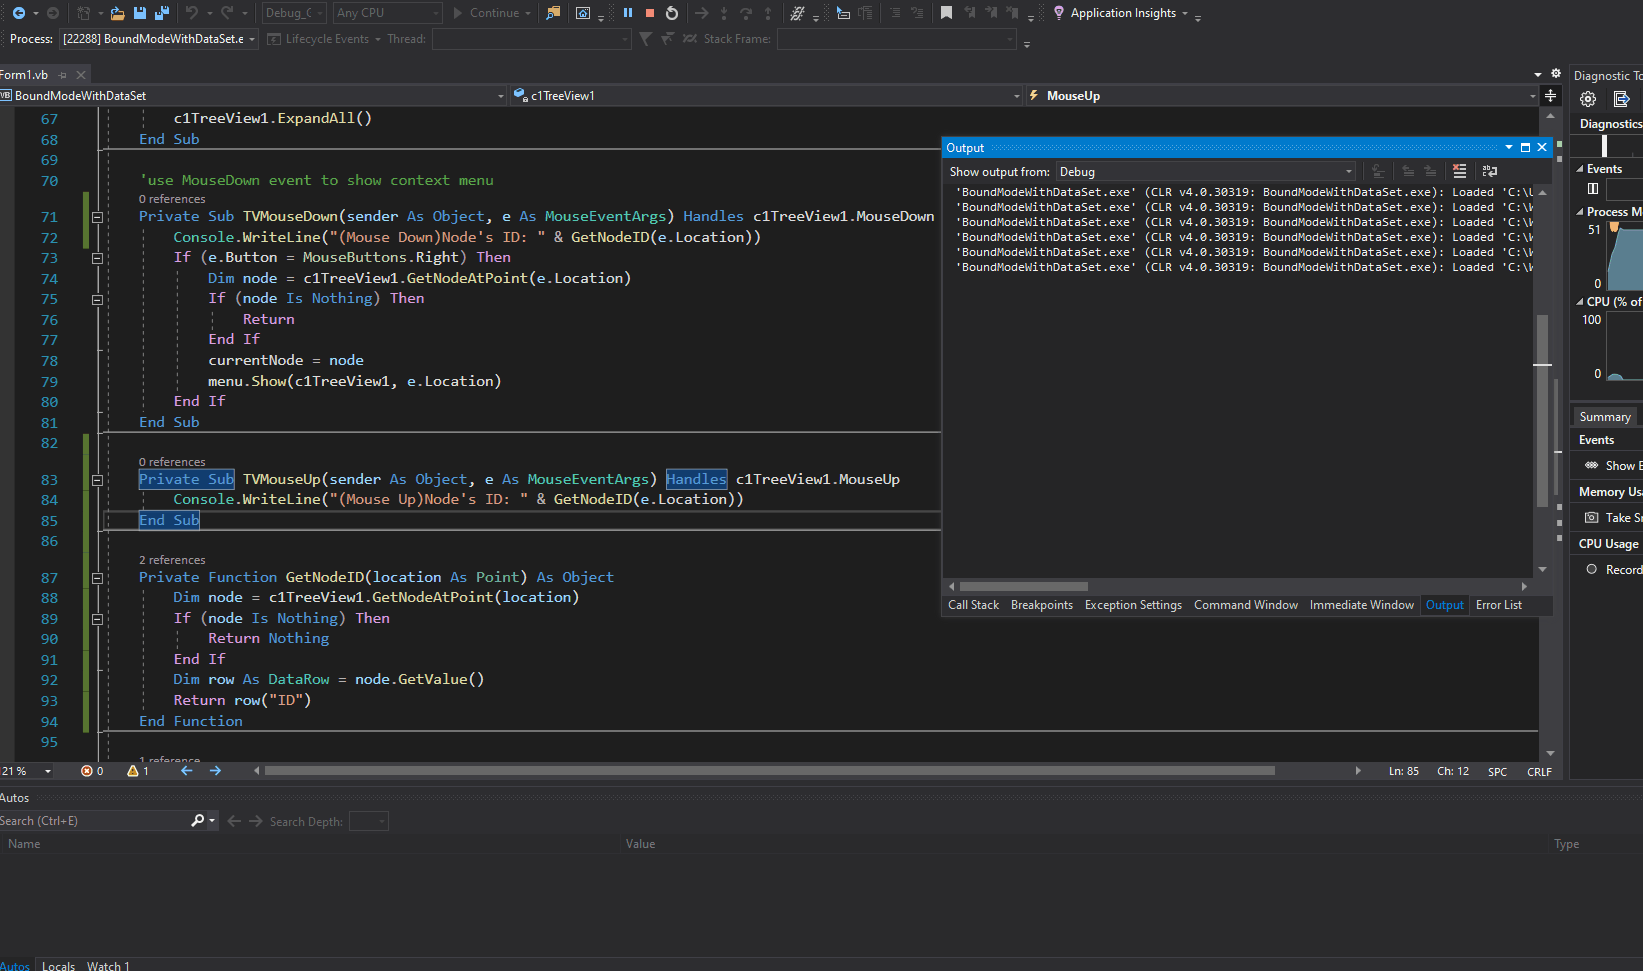Open the Show output from Debug dropdown

pos(1206,172)
